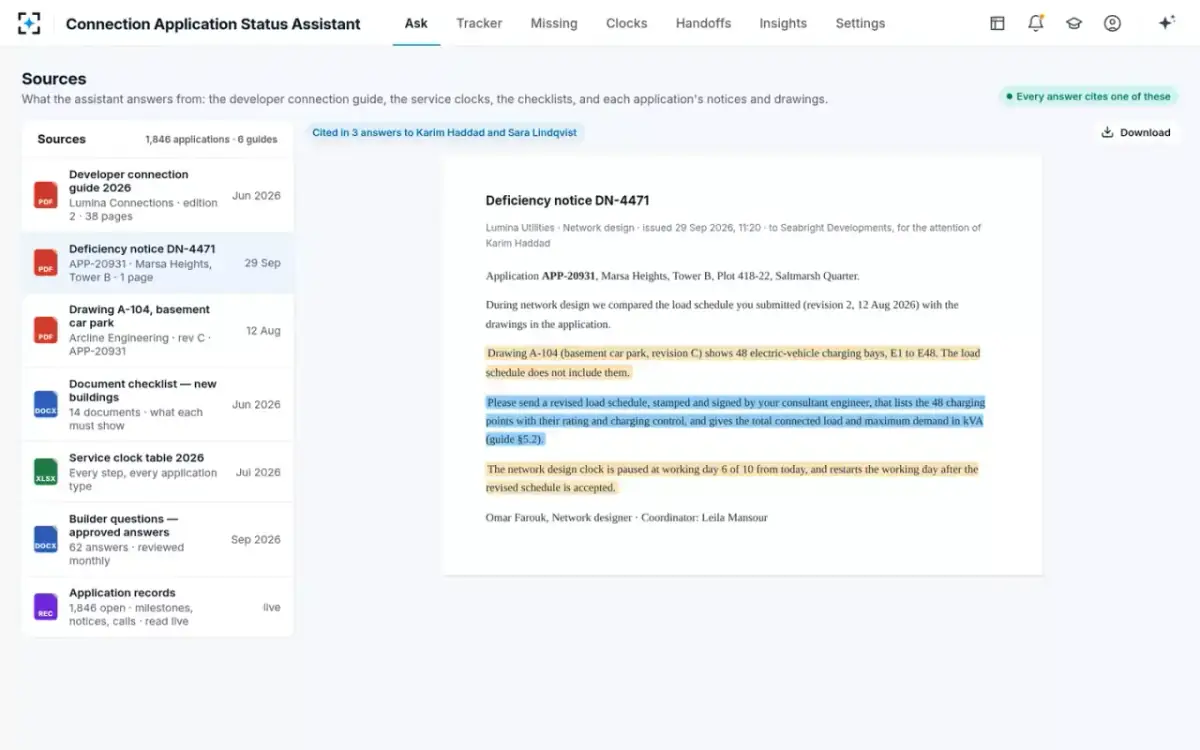The width and height of the screenshot is (1200, 750).
Task: Open notifications bell
Action: coord(1036,23)
